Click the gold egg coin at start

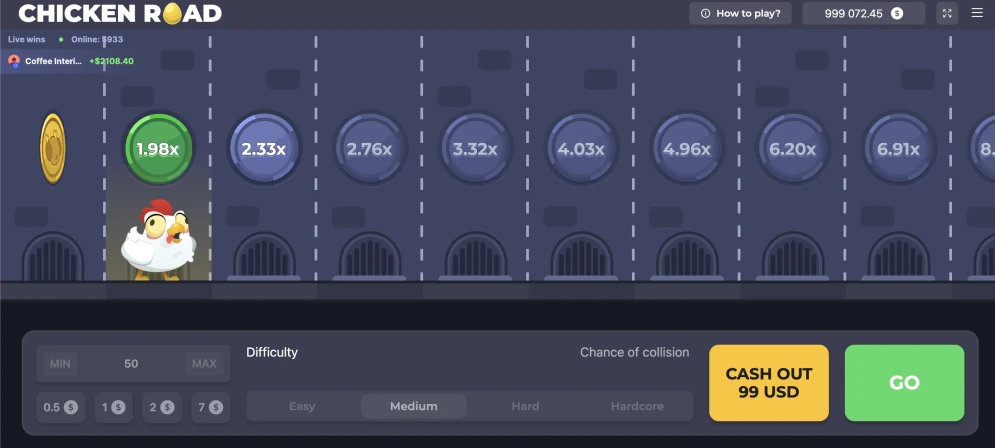(x=53, y=148)
